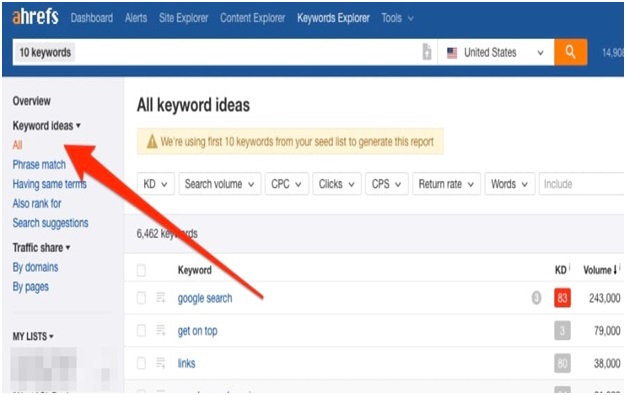Open the Return rate filter dropdown
The height and width of the screenshot is (395, 626).
[446, 184]
